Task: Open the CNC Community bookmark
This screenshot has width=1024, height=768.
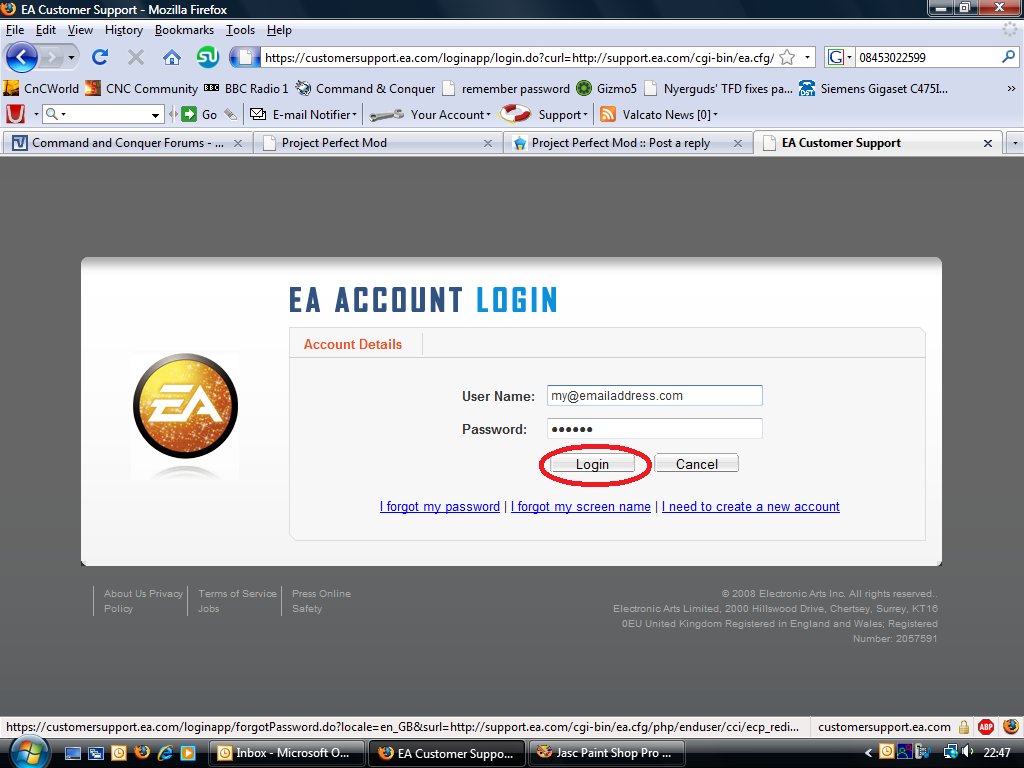Action: 142,88
